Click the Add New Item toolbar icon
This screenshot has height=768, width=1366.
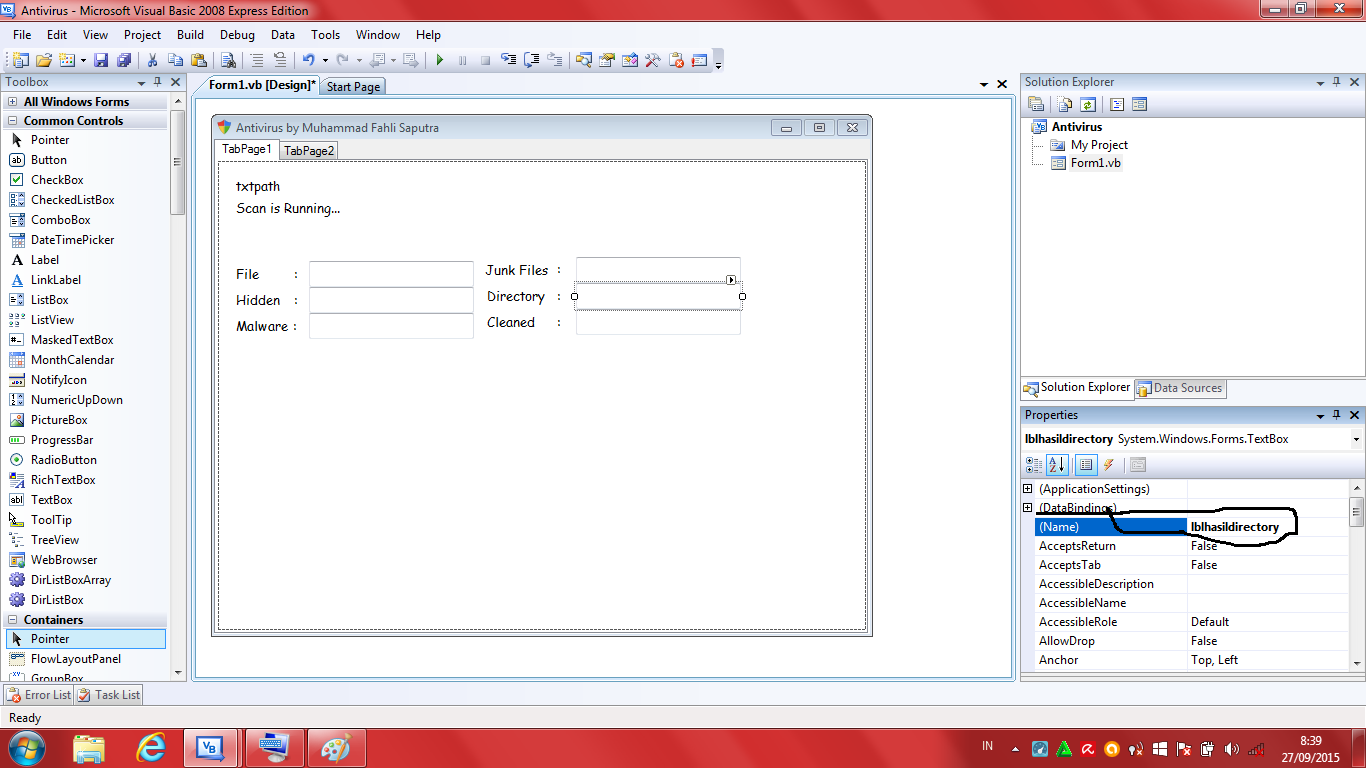(x=67, y=60)
